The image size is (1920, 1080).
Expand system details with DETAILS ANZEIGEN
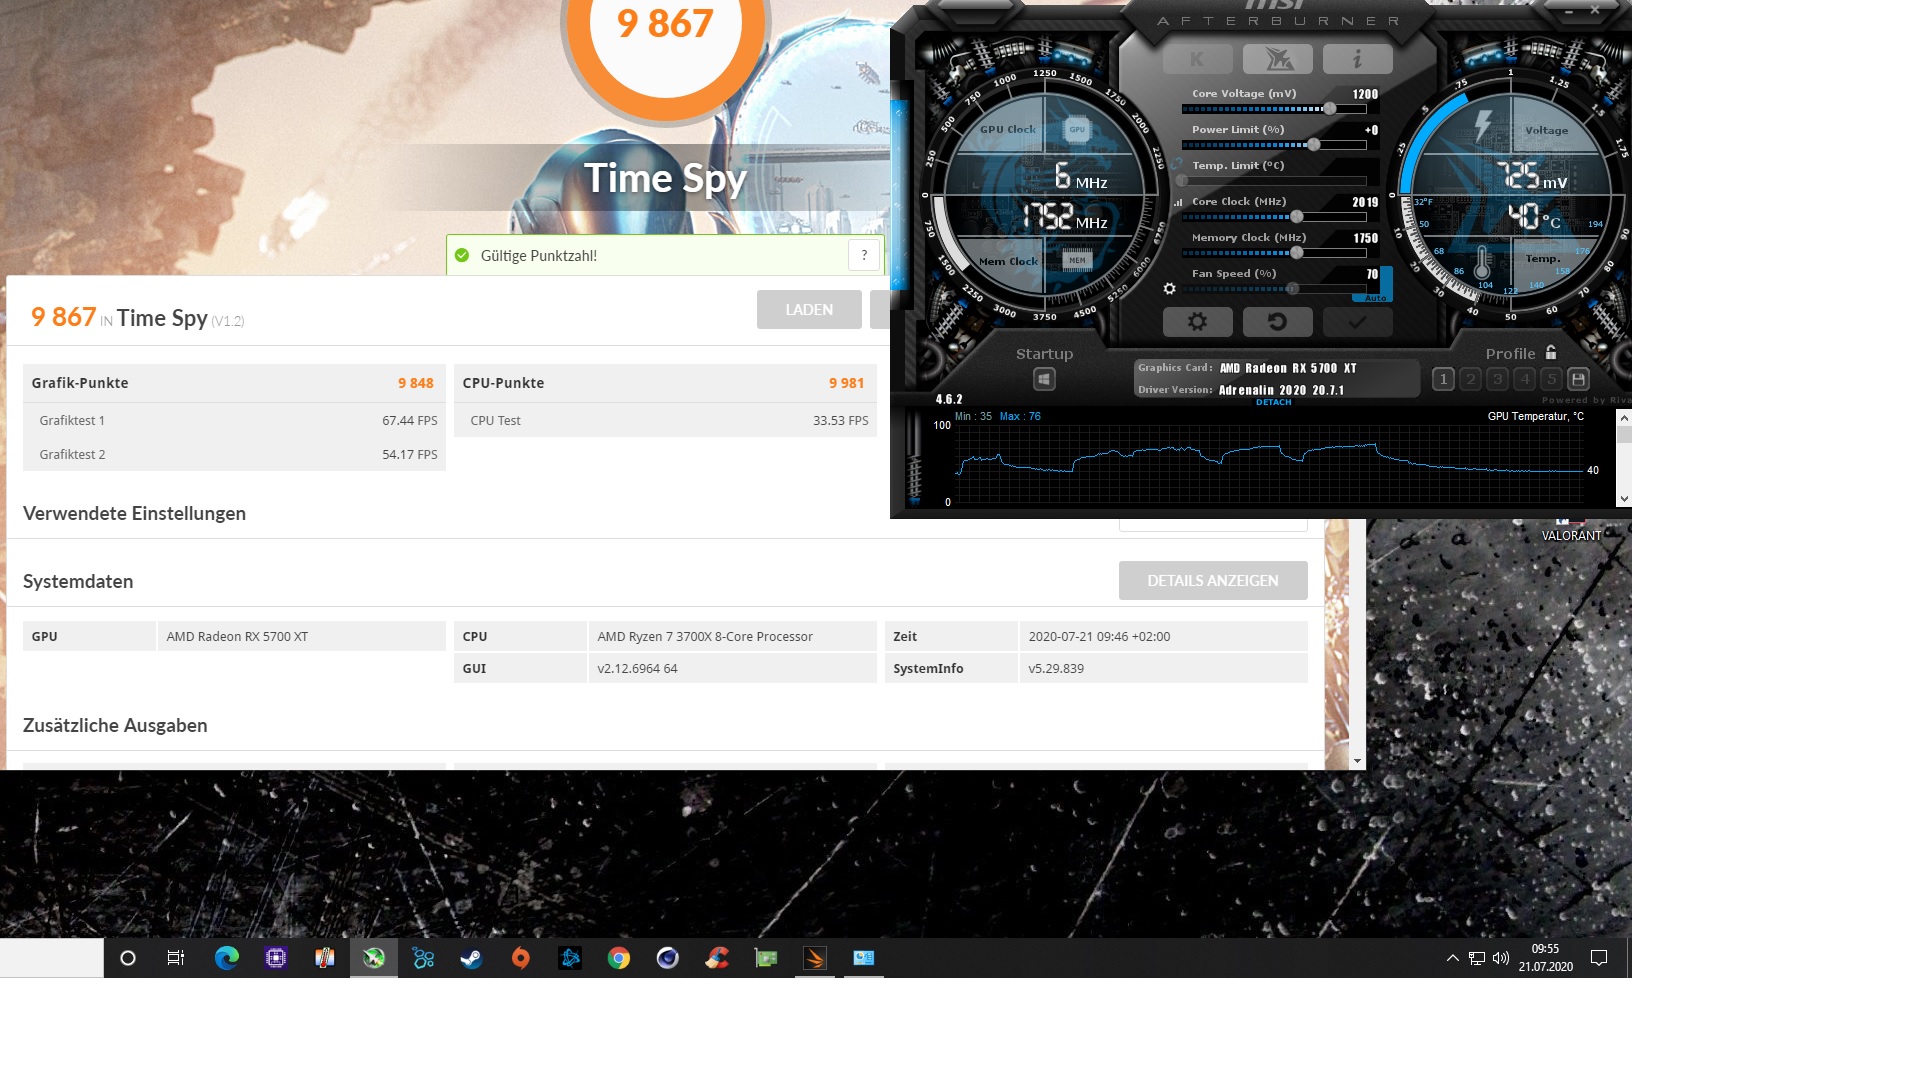coord(1212,581)
